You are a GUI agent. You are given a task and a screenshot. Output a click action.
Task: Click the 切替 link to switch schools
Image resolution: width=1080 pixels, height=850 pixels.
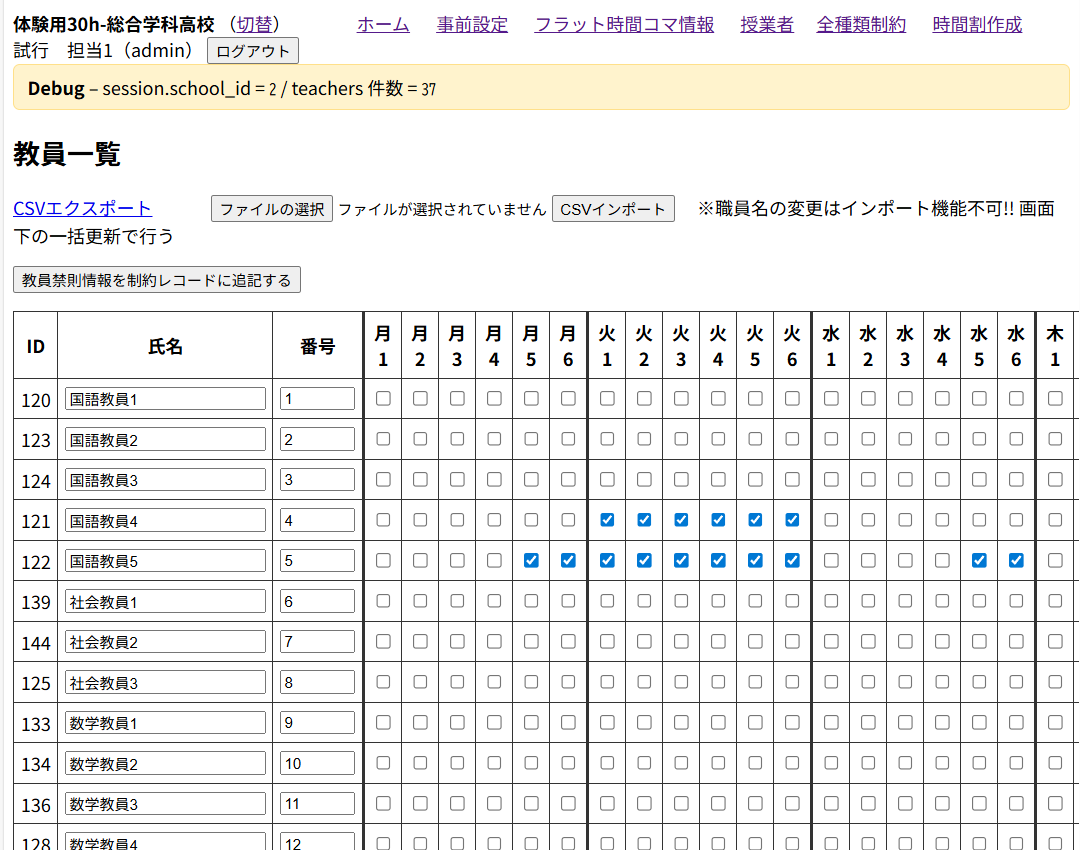[x=255, y=25]
